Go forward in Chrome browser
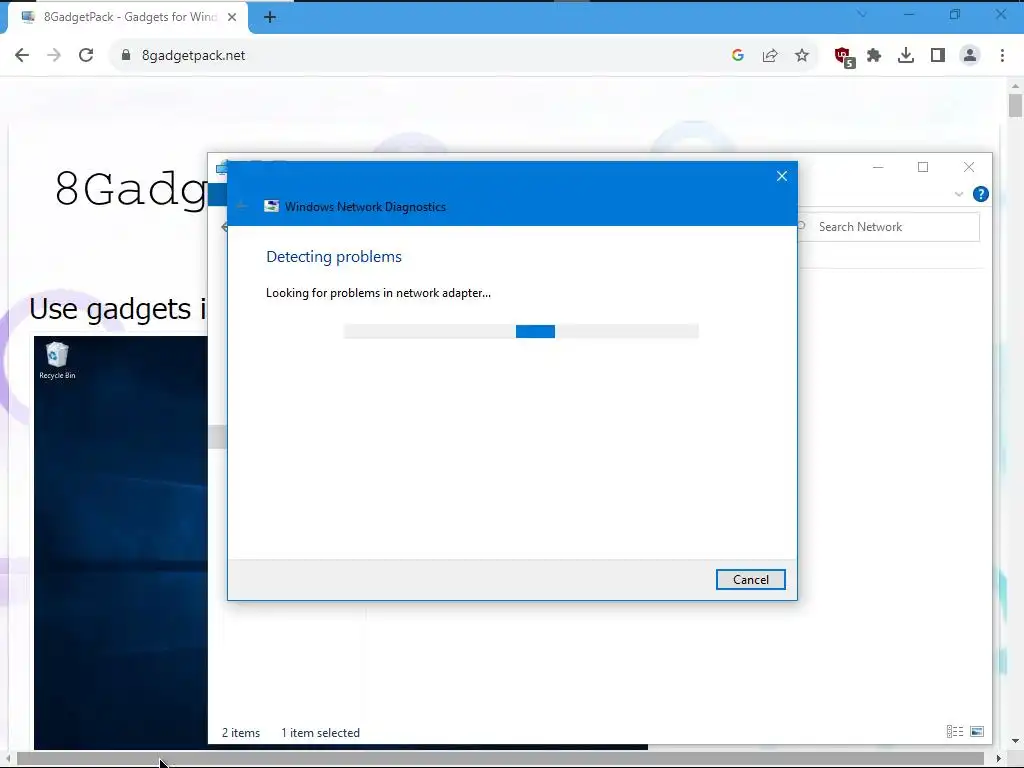 coord(54,56)
